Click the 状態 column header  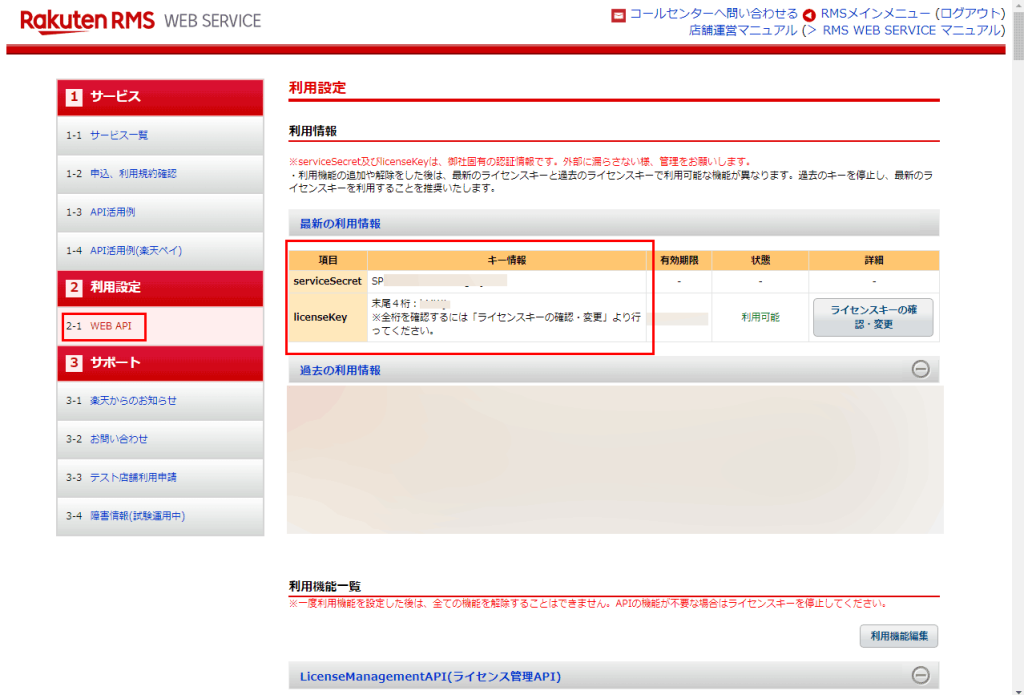(x=760, y=260)
